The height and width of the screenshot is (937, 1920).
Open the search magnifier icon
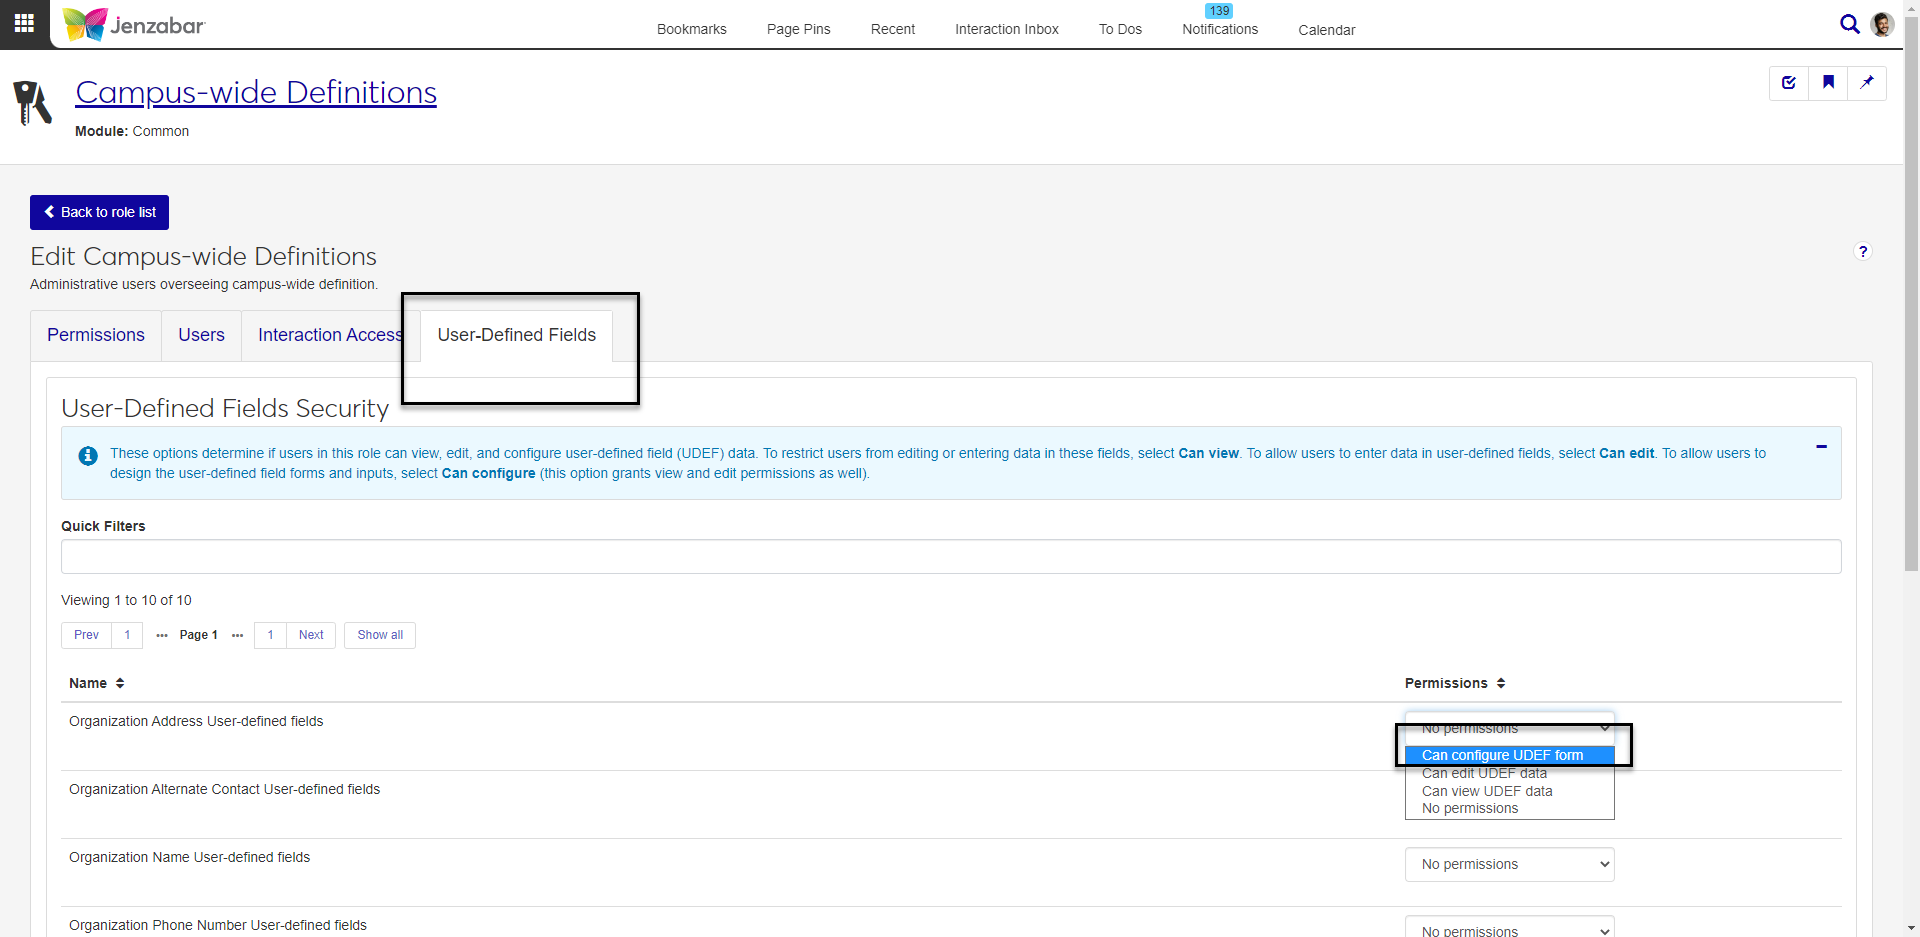[x=1849, y=25]
